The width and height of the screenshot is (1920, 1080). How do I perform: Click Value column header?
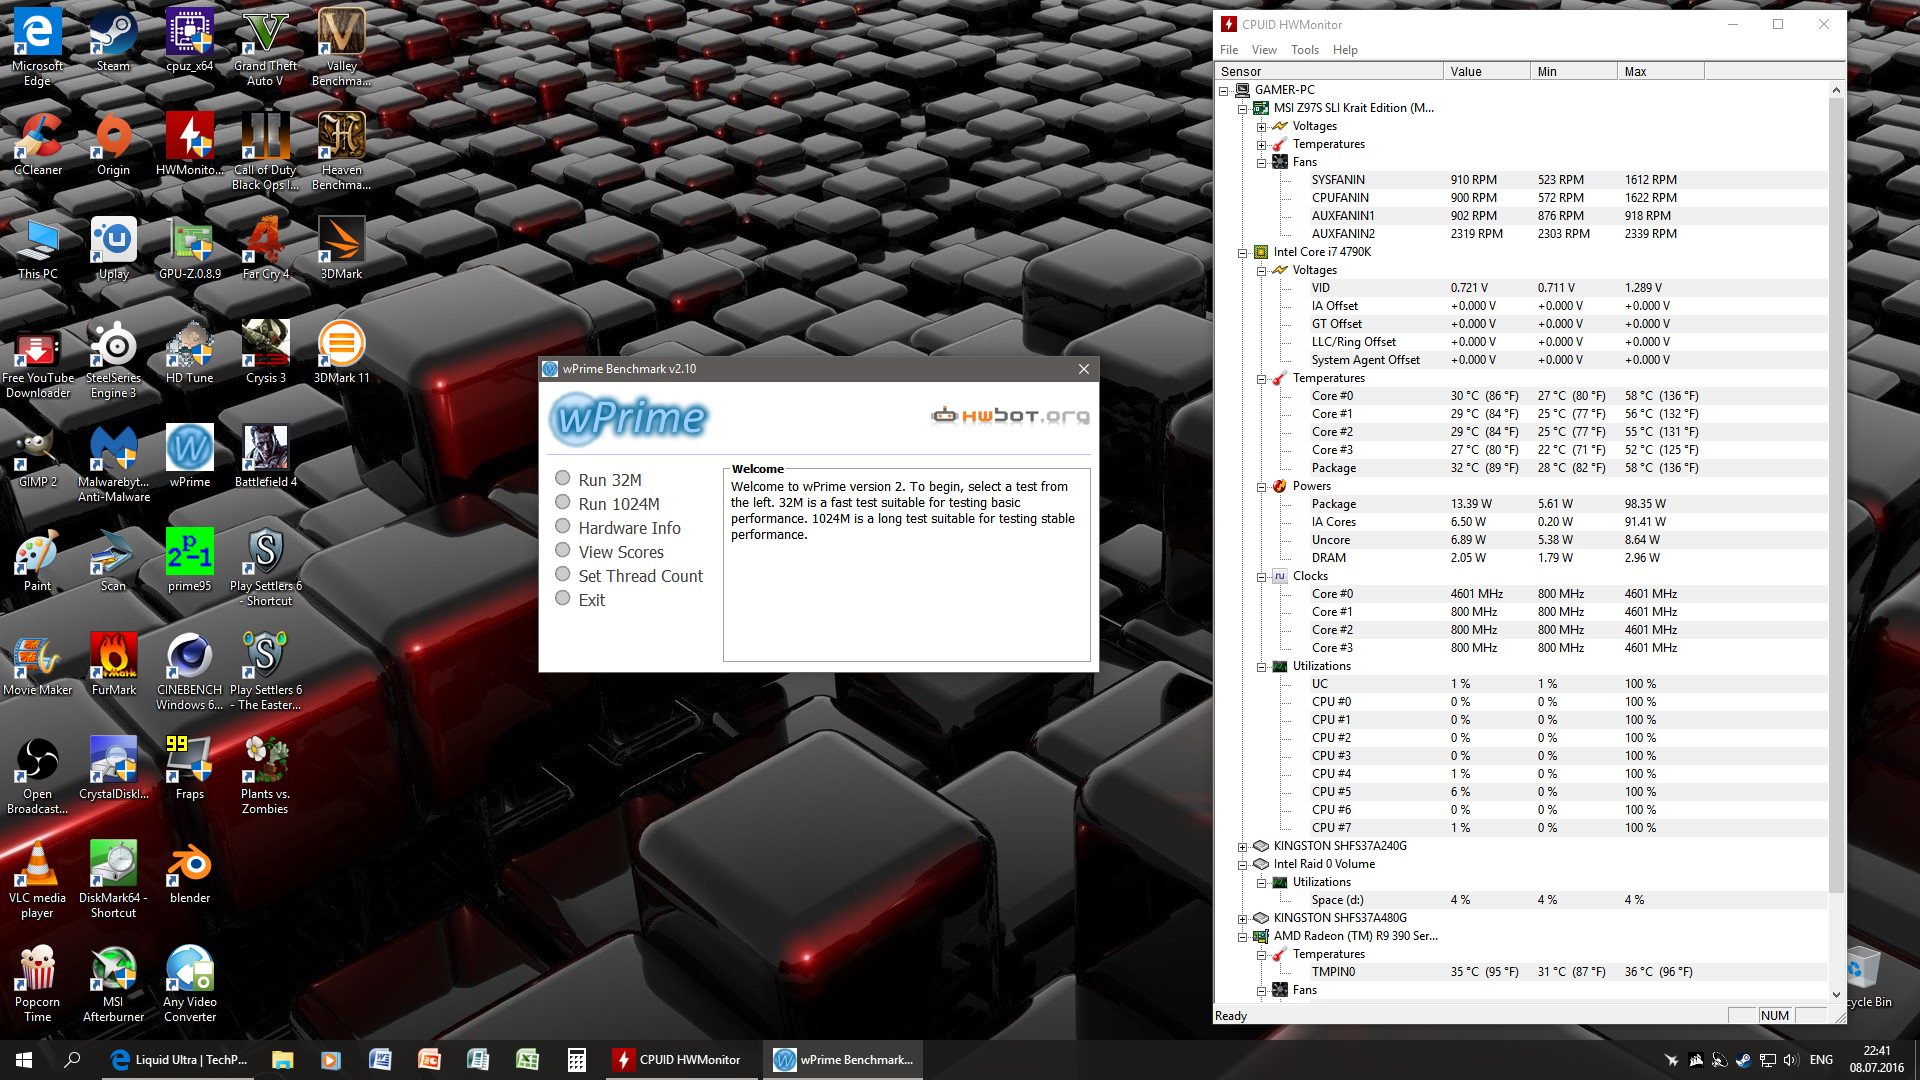(x=1487, y=71)
